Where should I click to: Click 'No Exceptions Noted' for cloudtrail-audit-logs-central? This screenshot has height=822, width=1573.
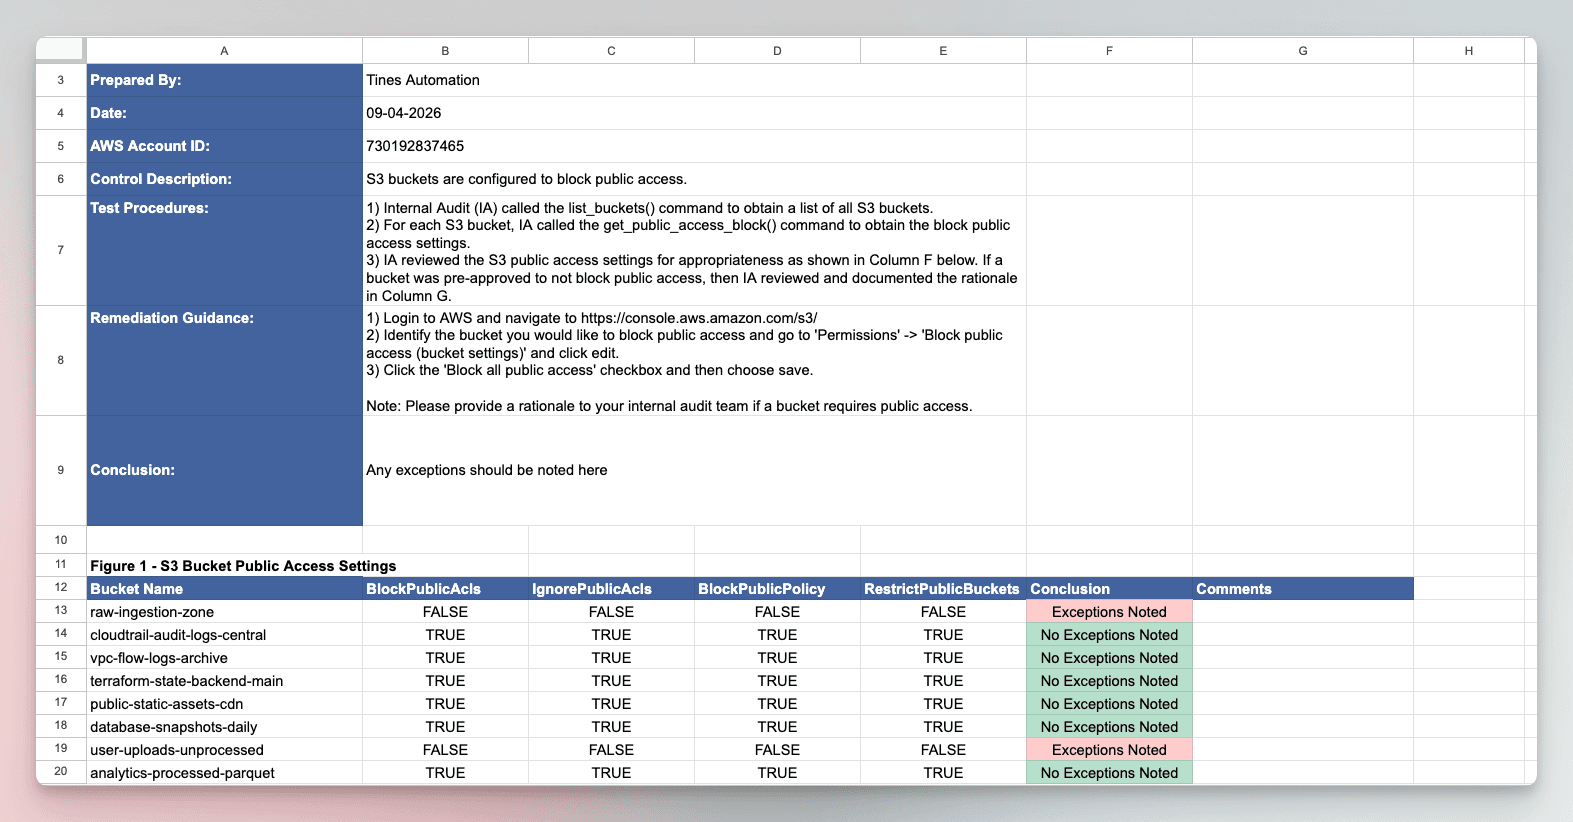[x=1109, y=635]
